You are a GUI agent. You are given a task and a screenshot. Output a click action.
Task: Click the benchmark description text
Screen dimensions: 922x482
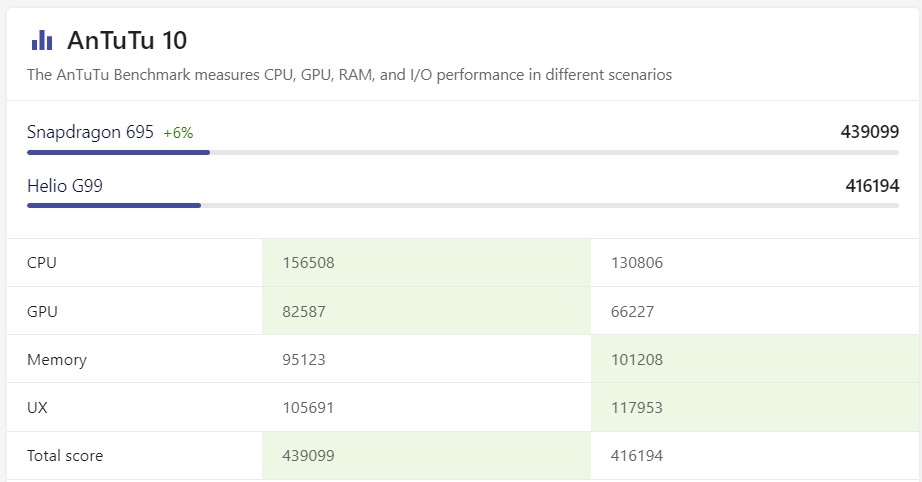coord(349,75)
